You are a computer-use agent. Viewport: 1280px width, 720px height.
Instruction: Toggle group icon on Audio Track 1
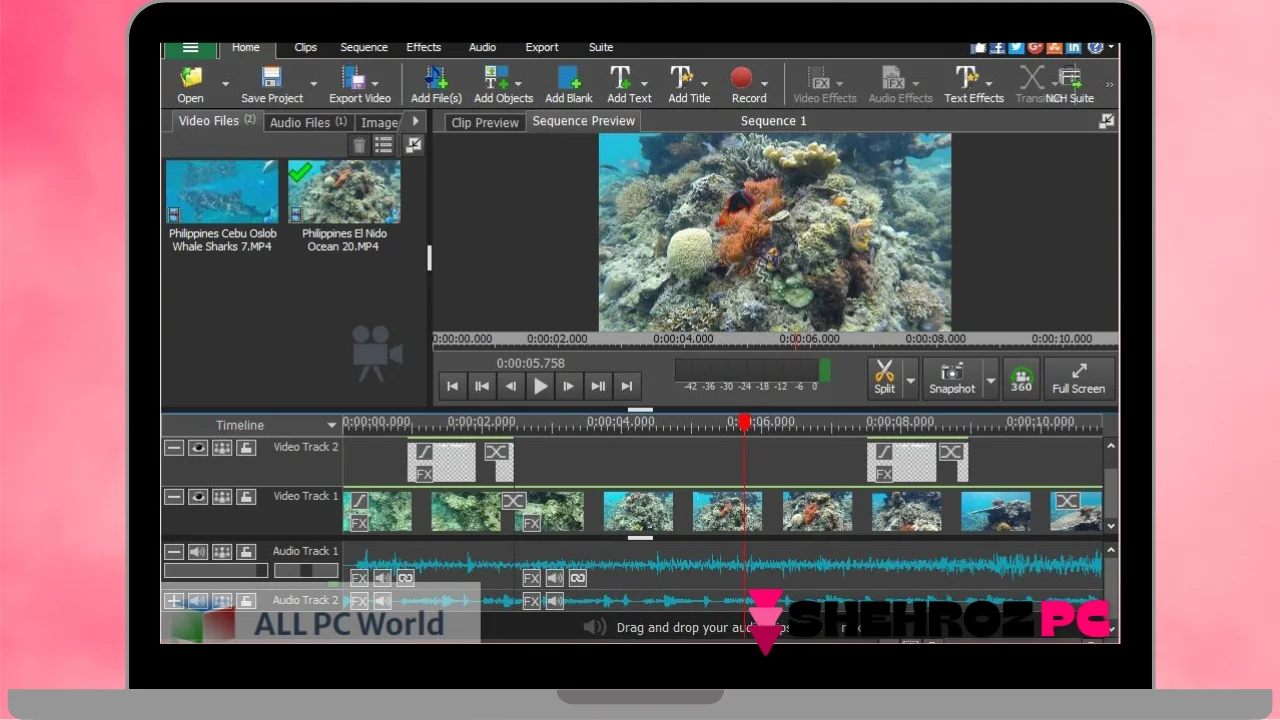coord(222,552)
